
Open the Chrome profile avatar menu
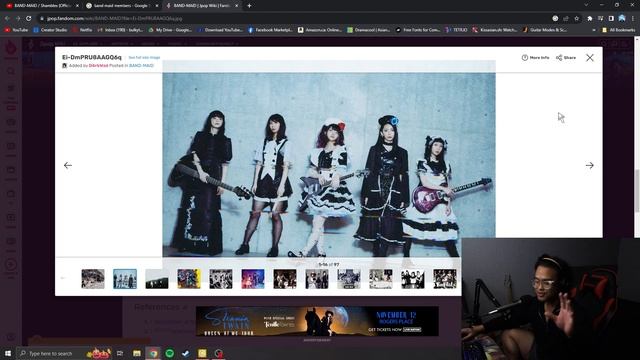(x=622, y=18)
